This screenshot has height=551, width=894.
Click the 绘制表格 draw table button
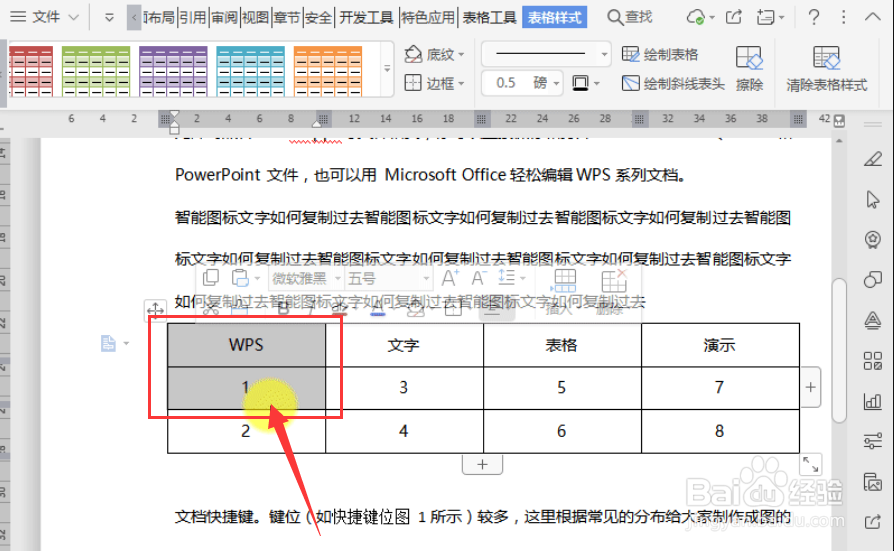[660, 55]
